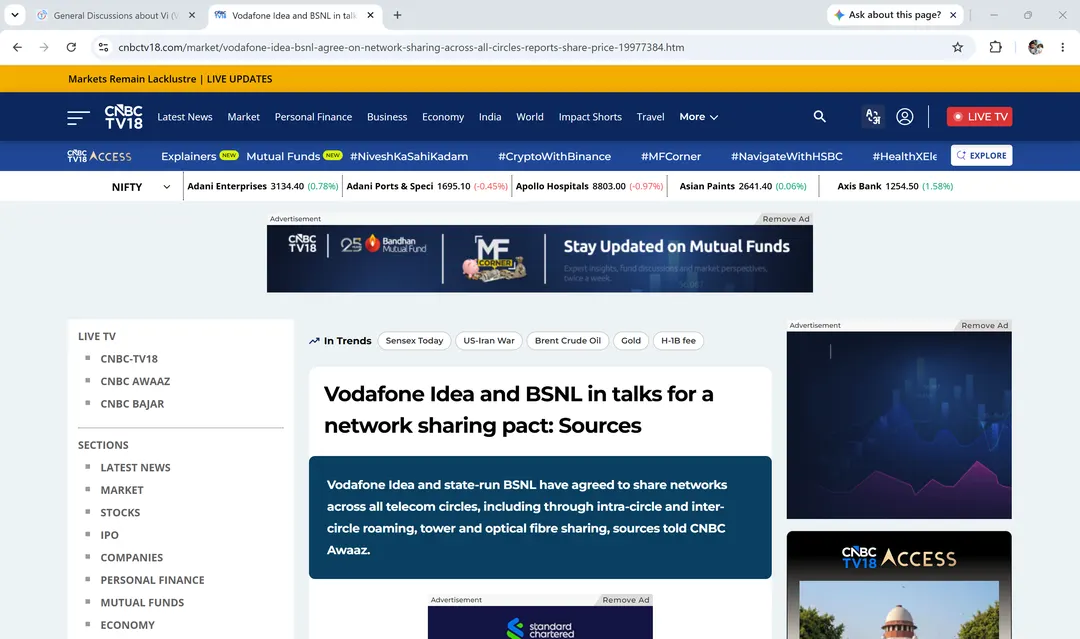
Task: Open the tab search dropdown arrow
Action: click(x=14, y=14)
